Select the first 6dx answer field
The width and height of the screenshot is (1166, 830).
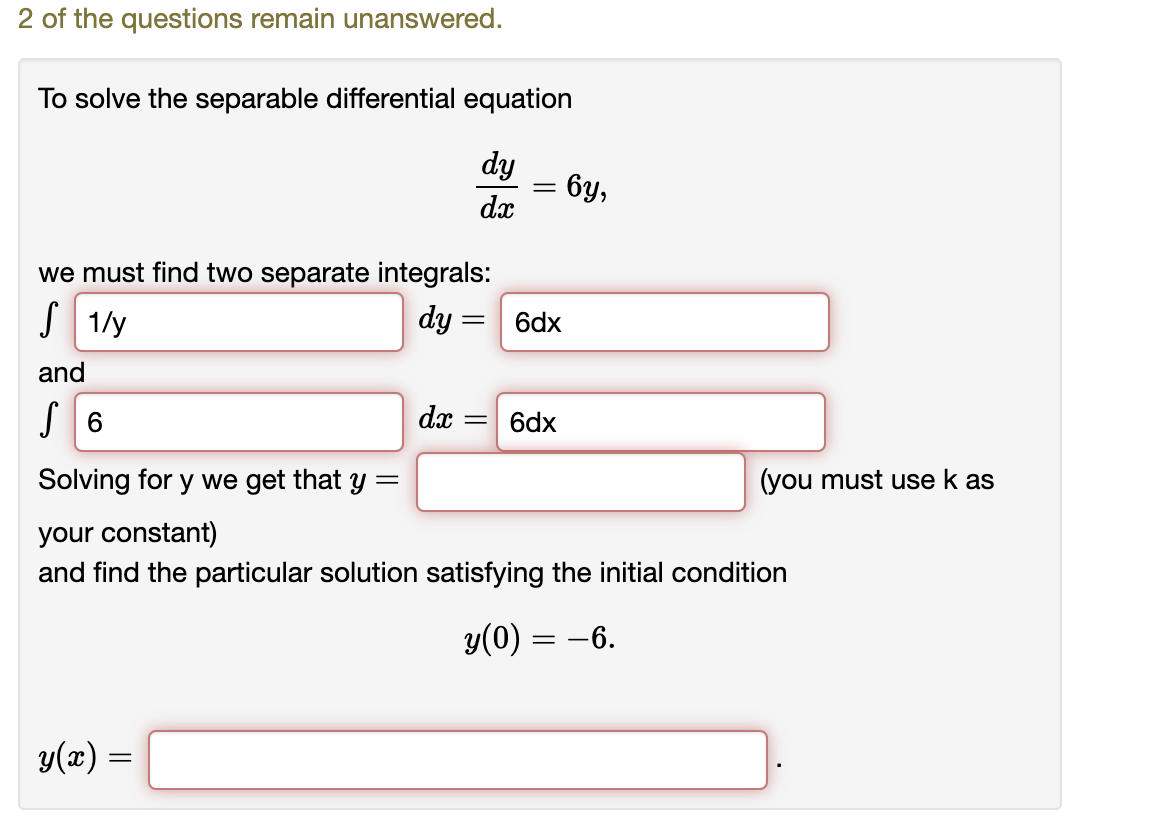point(663,322)
